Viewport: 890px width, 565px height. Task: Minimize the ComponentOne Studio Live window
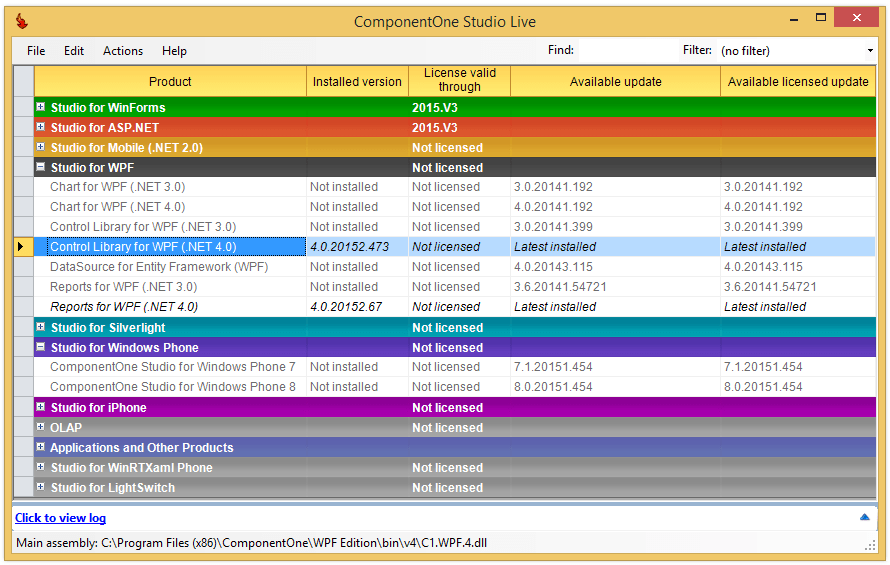794,19
